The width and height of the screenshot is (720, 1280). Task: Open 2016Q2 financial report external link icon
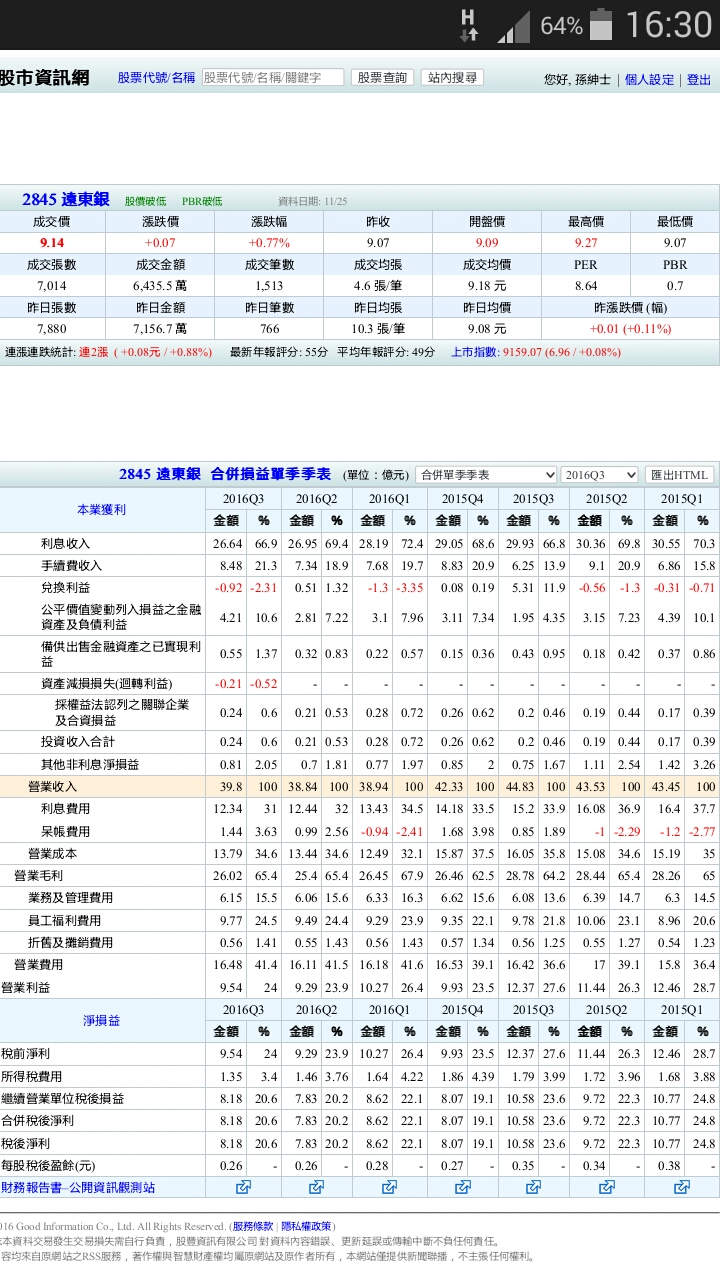(316, 1187)
